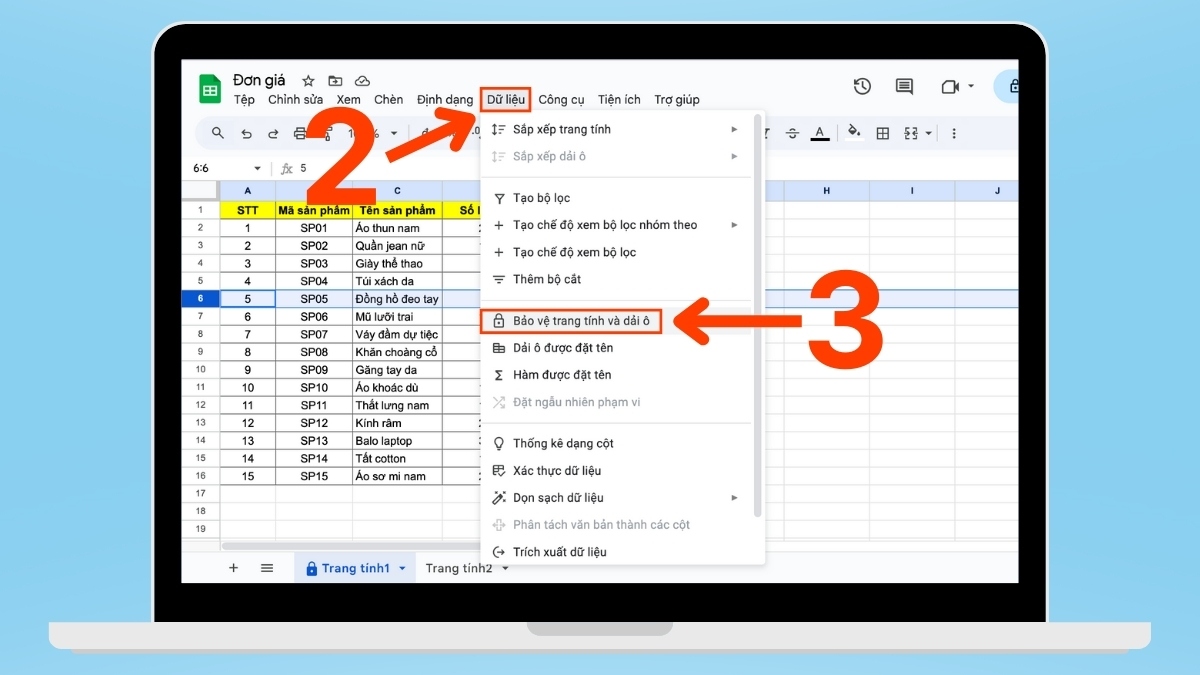Check cloud save status icon

(362, 80)
